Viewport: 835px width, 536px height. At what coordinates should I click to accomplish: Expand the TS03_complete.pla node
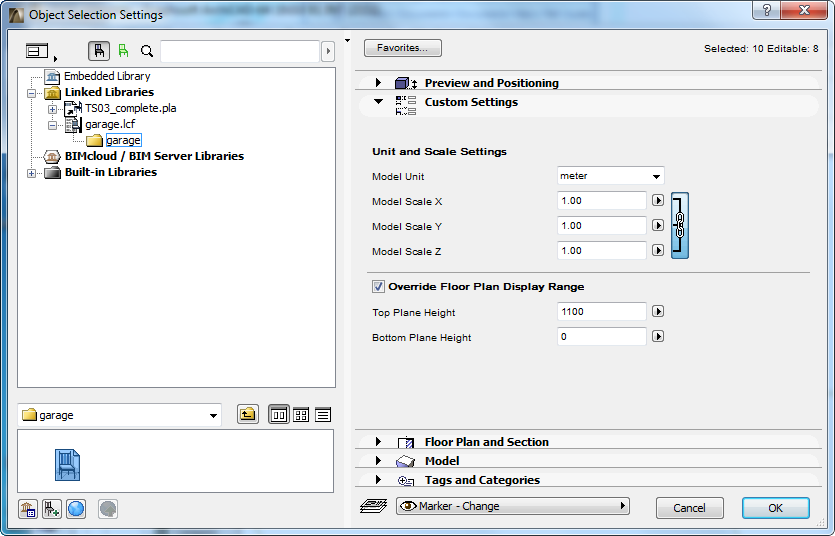pos(52,109)
